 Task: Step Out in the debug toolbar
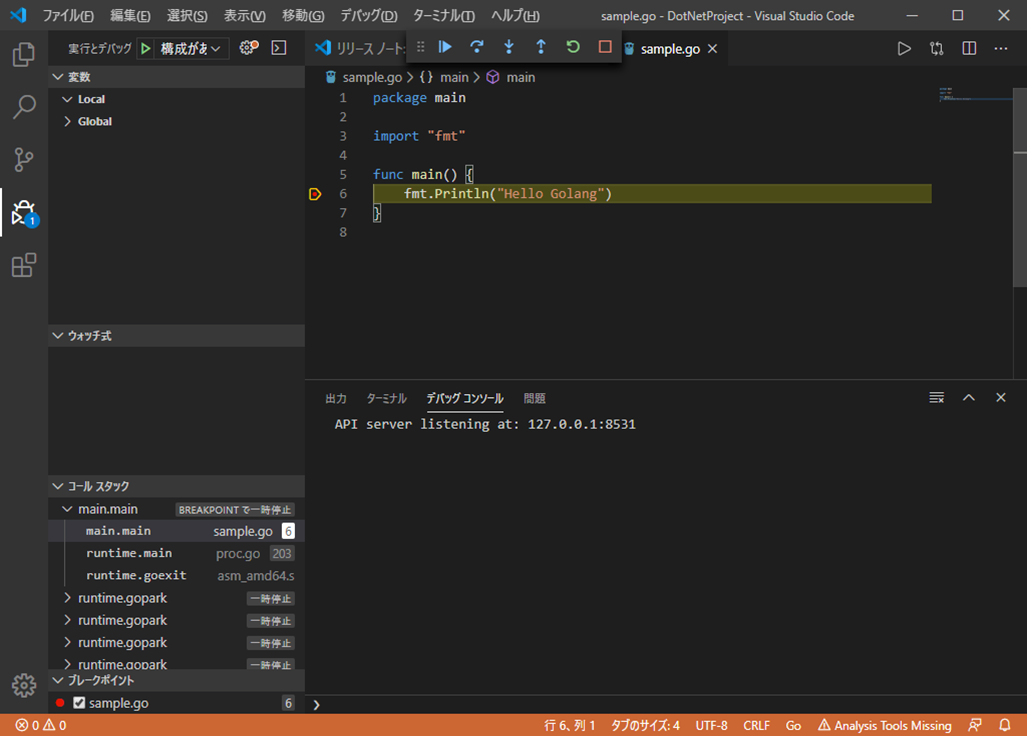(541, 47)
